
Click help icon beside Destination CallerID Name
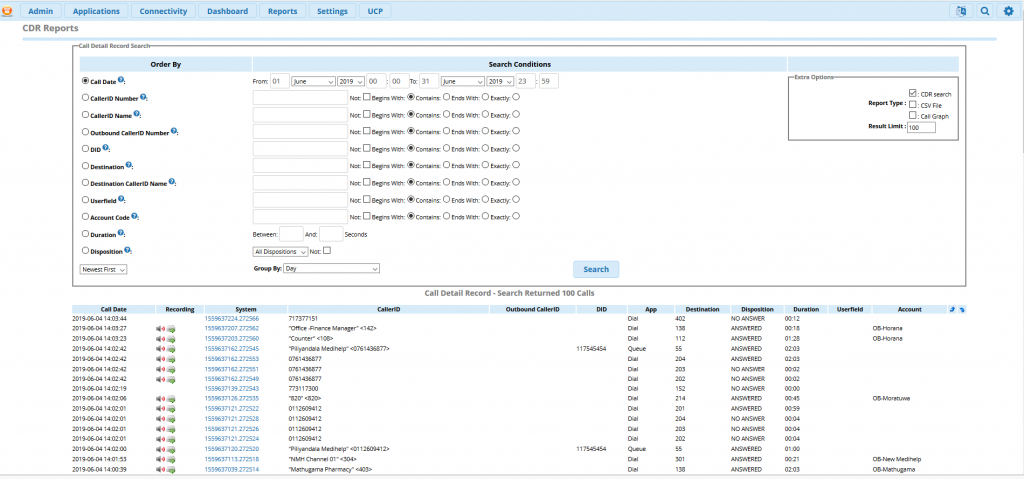point(172,182)
